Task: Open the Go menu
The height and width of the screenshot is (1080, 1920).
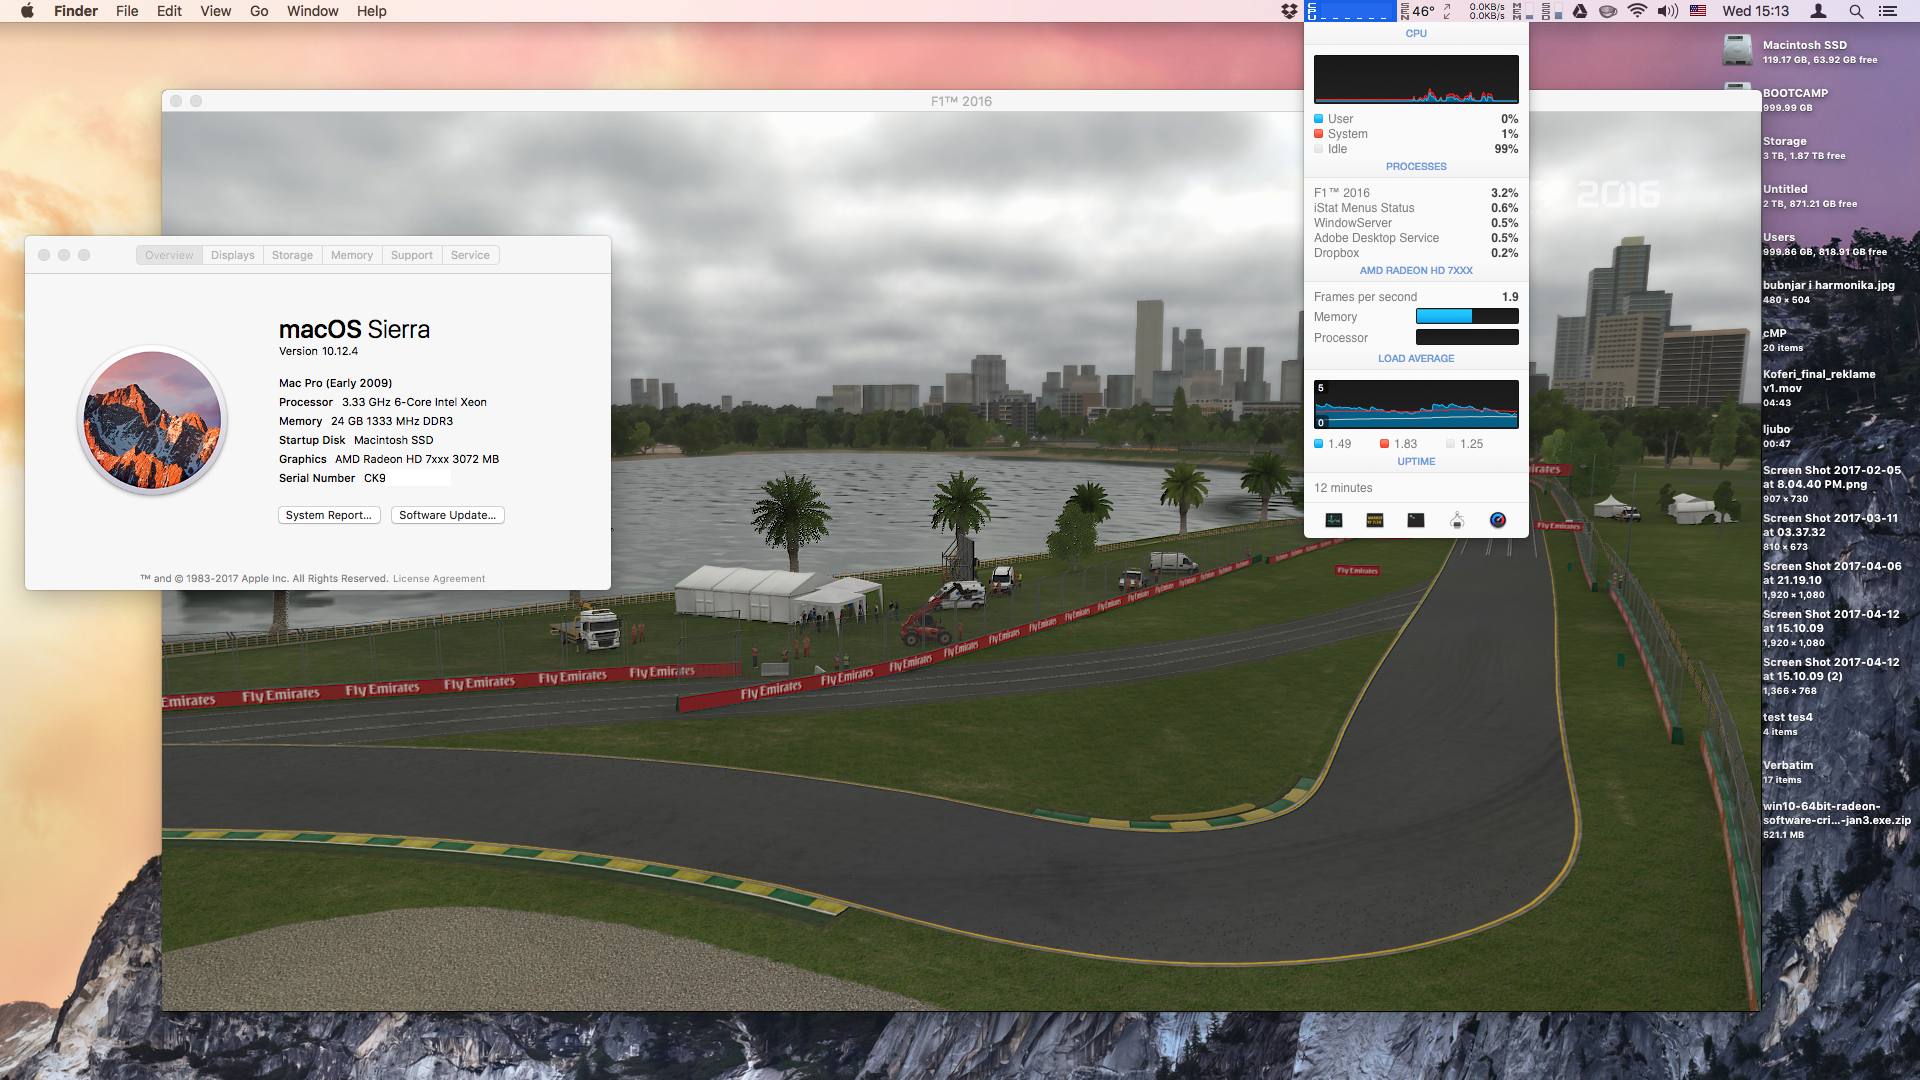Action: (259, 11)
